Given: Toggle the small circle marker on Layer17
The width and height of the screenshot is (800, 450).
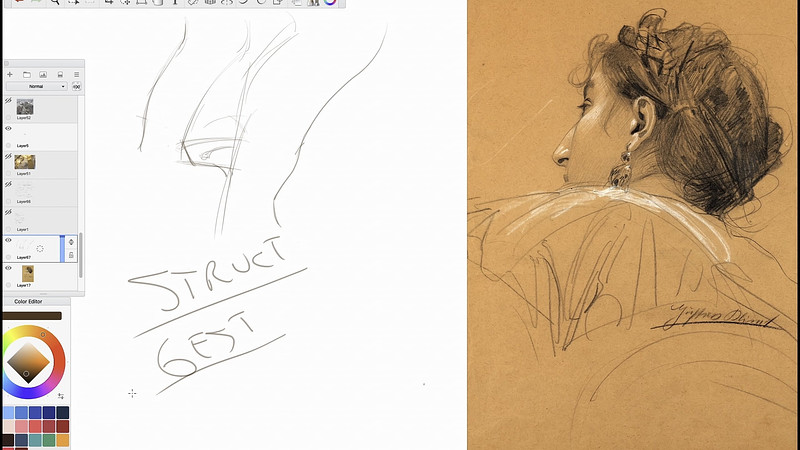Looking at the screenshot, I should [x=8, y=285].
